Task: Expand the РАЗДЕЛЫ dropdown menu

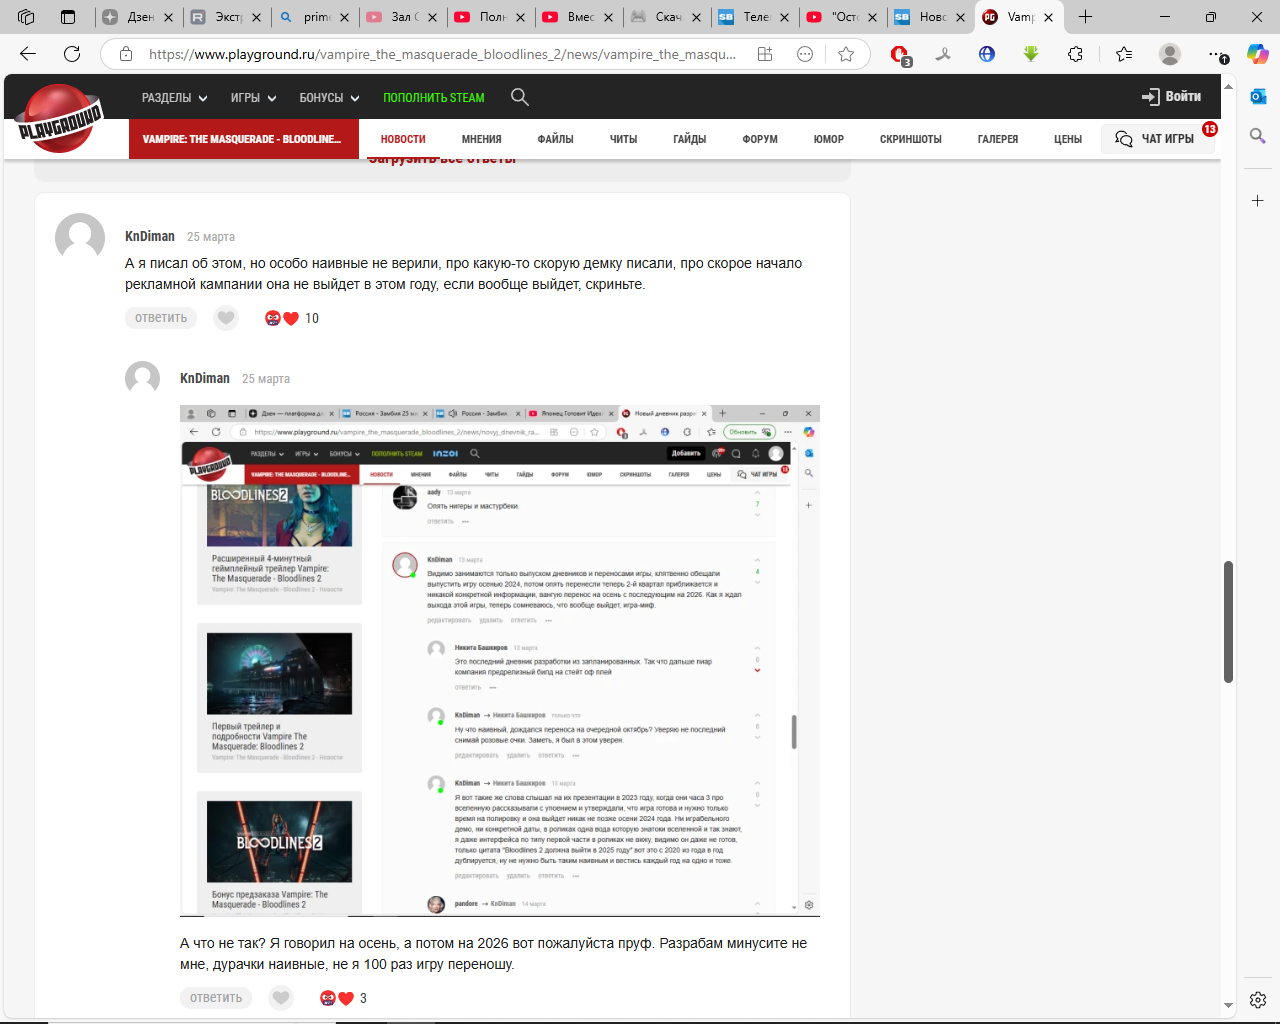Action: [174, 98]
